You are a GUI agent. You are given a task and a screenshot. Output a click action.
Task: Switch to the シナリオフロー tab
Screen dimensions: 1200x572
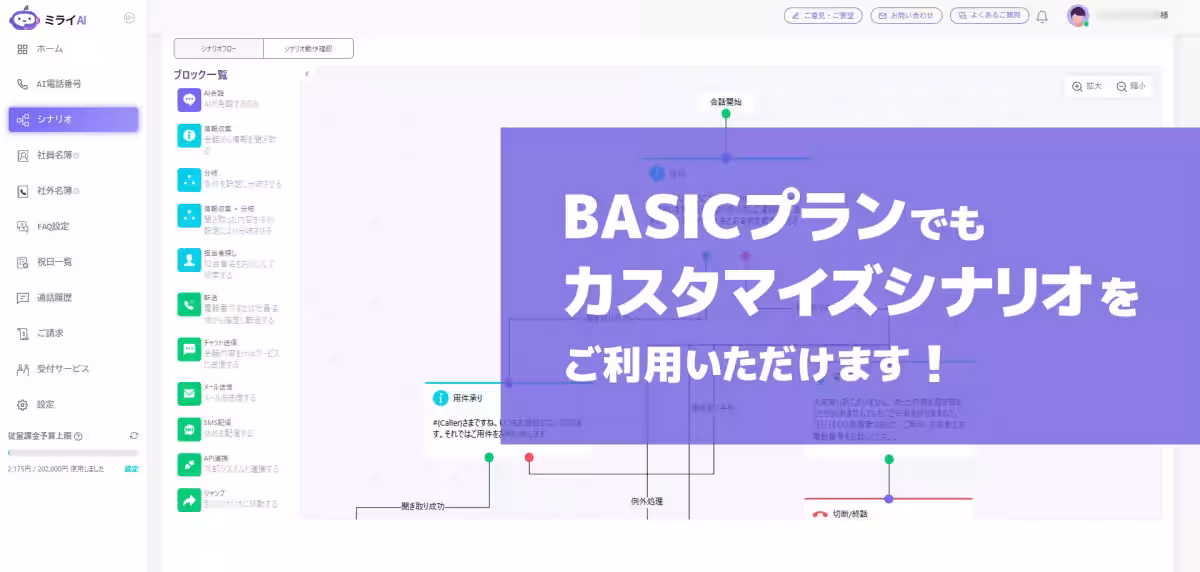pos(219,48)
